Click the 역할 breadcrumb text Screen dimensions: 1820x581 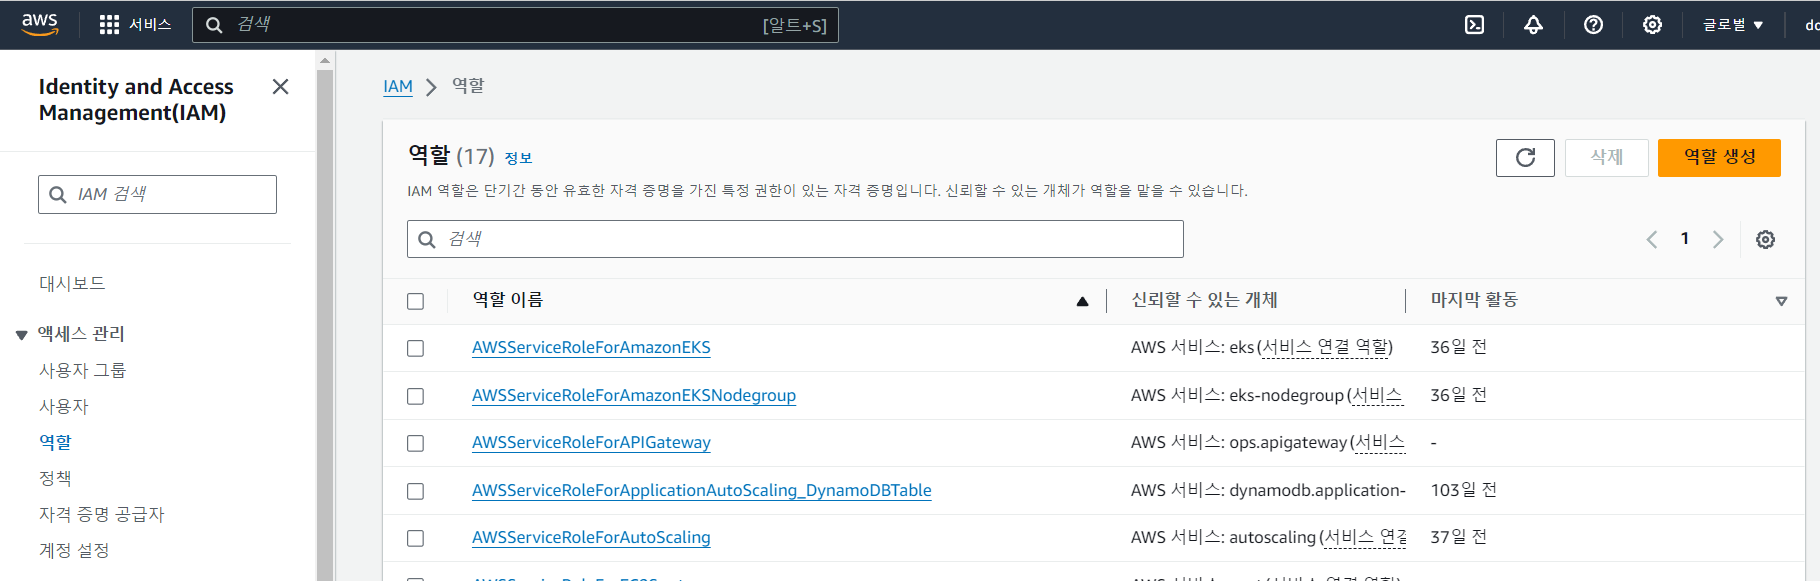coord(468,86)
